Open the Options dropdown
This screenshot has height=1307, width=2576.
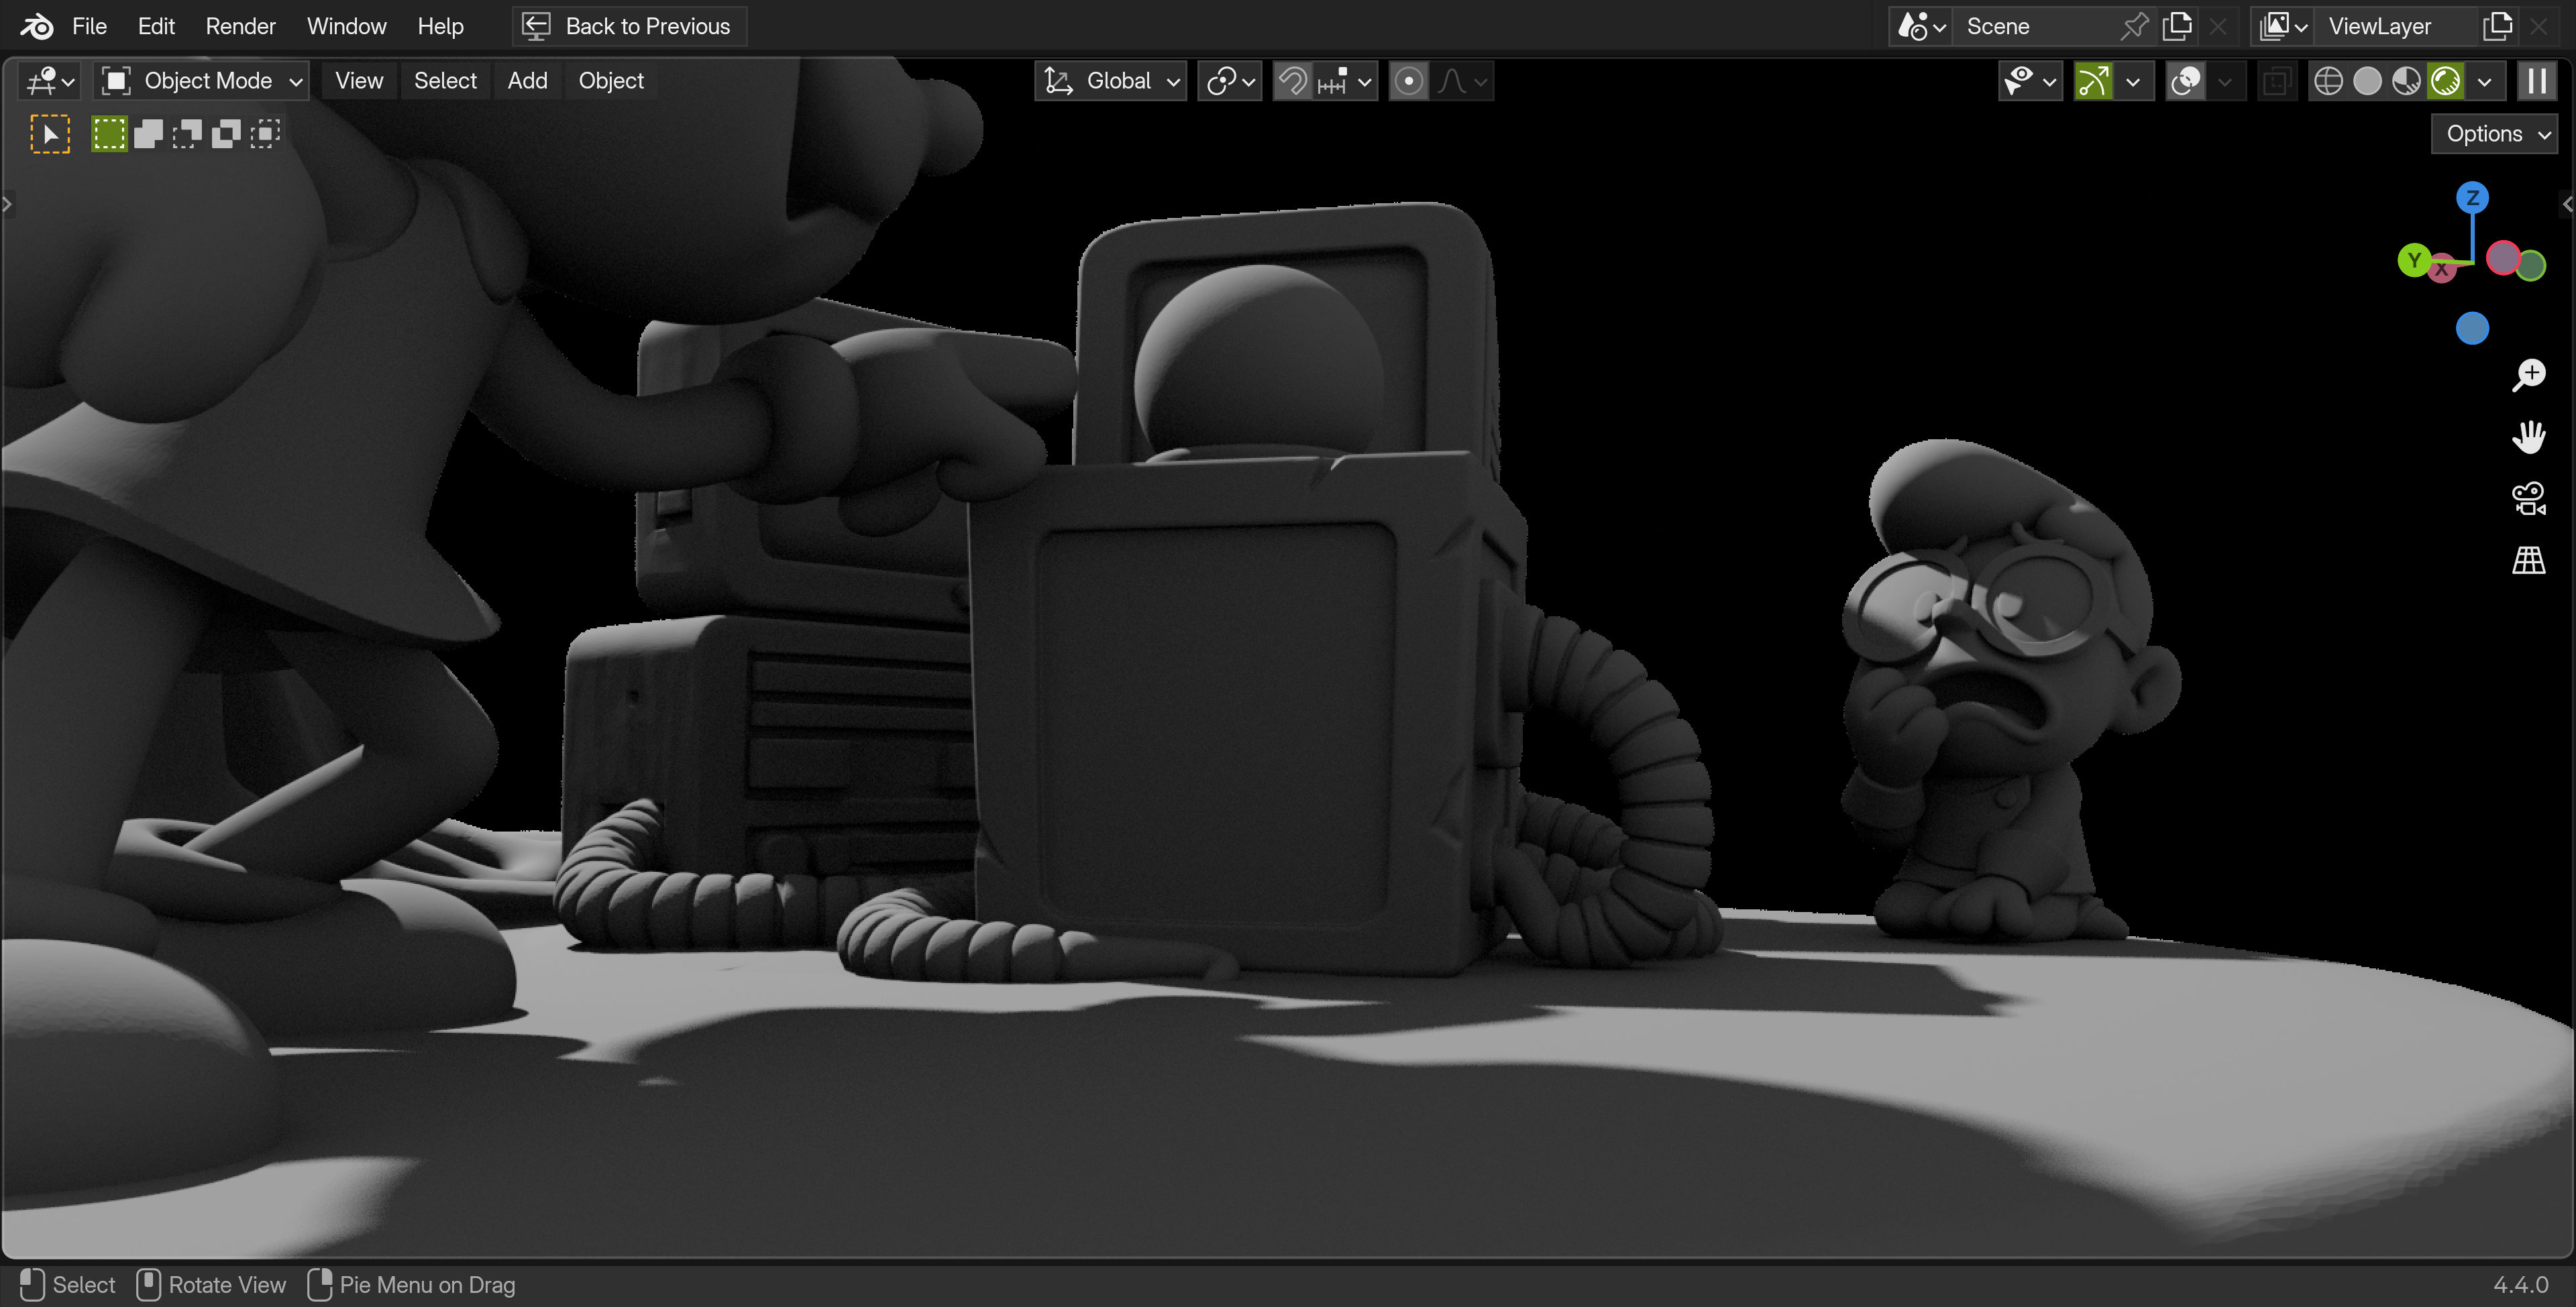pyautogui.click(x=2494, y=134)
